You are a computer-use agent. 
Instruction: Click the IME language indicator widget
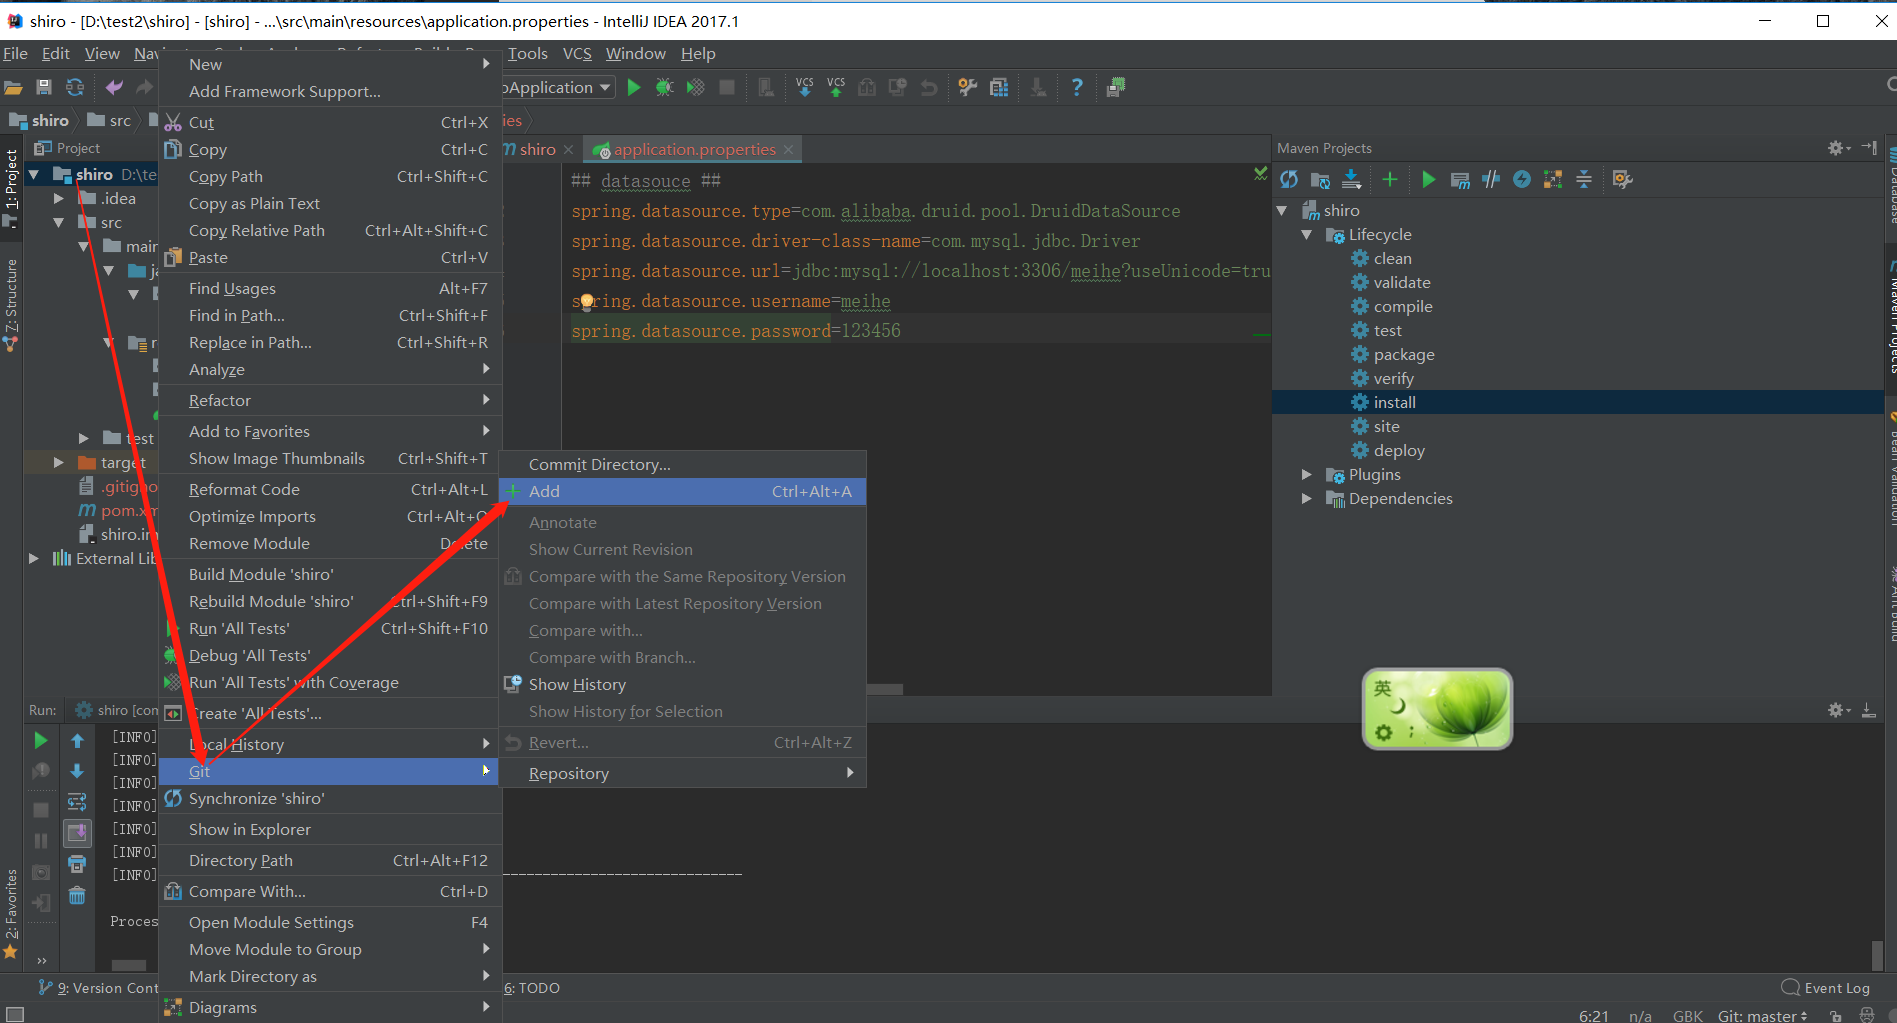(x=1437, y=709)
